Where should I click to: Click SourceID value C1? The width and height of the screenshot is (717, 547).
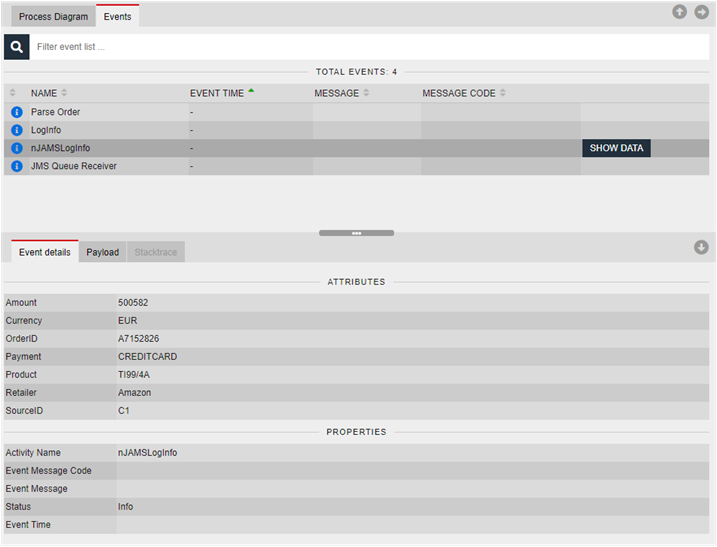click(x=124, y=411)
